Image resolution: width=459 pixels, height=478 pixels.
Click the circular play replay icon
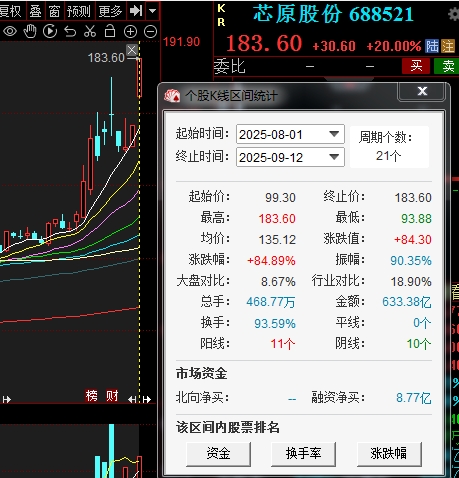[50, 32]
